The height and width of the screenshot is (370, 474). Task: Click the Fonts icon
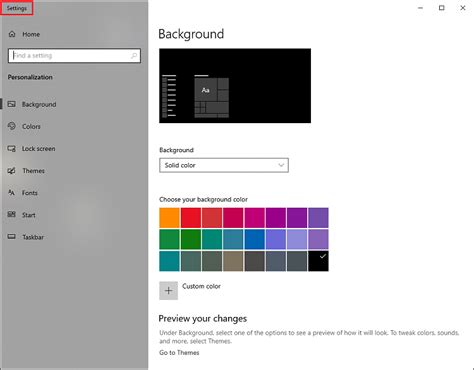coord(12,193)
